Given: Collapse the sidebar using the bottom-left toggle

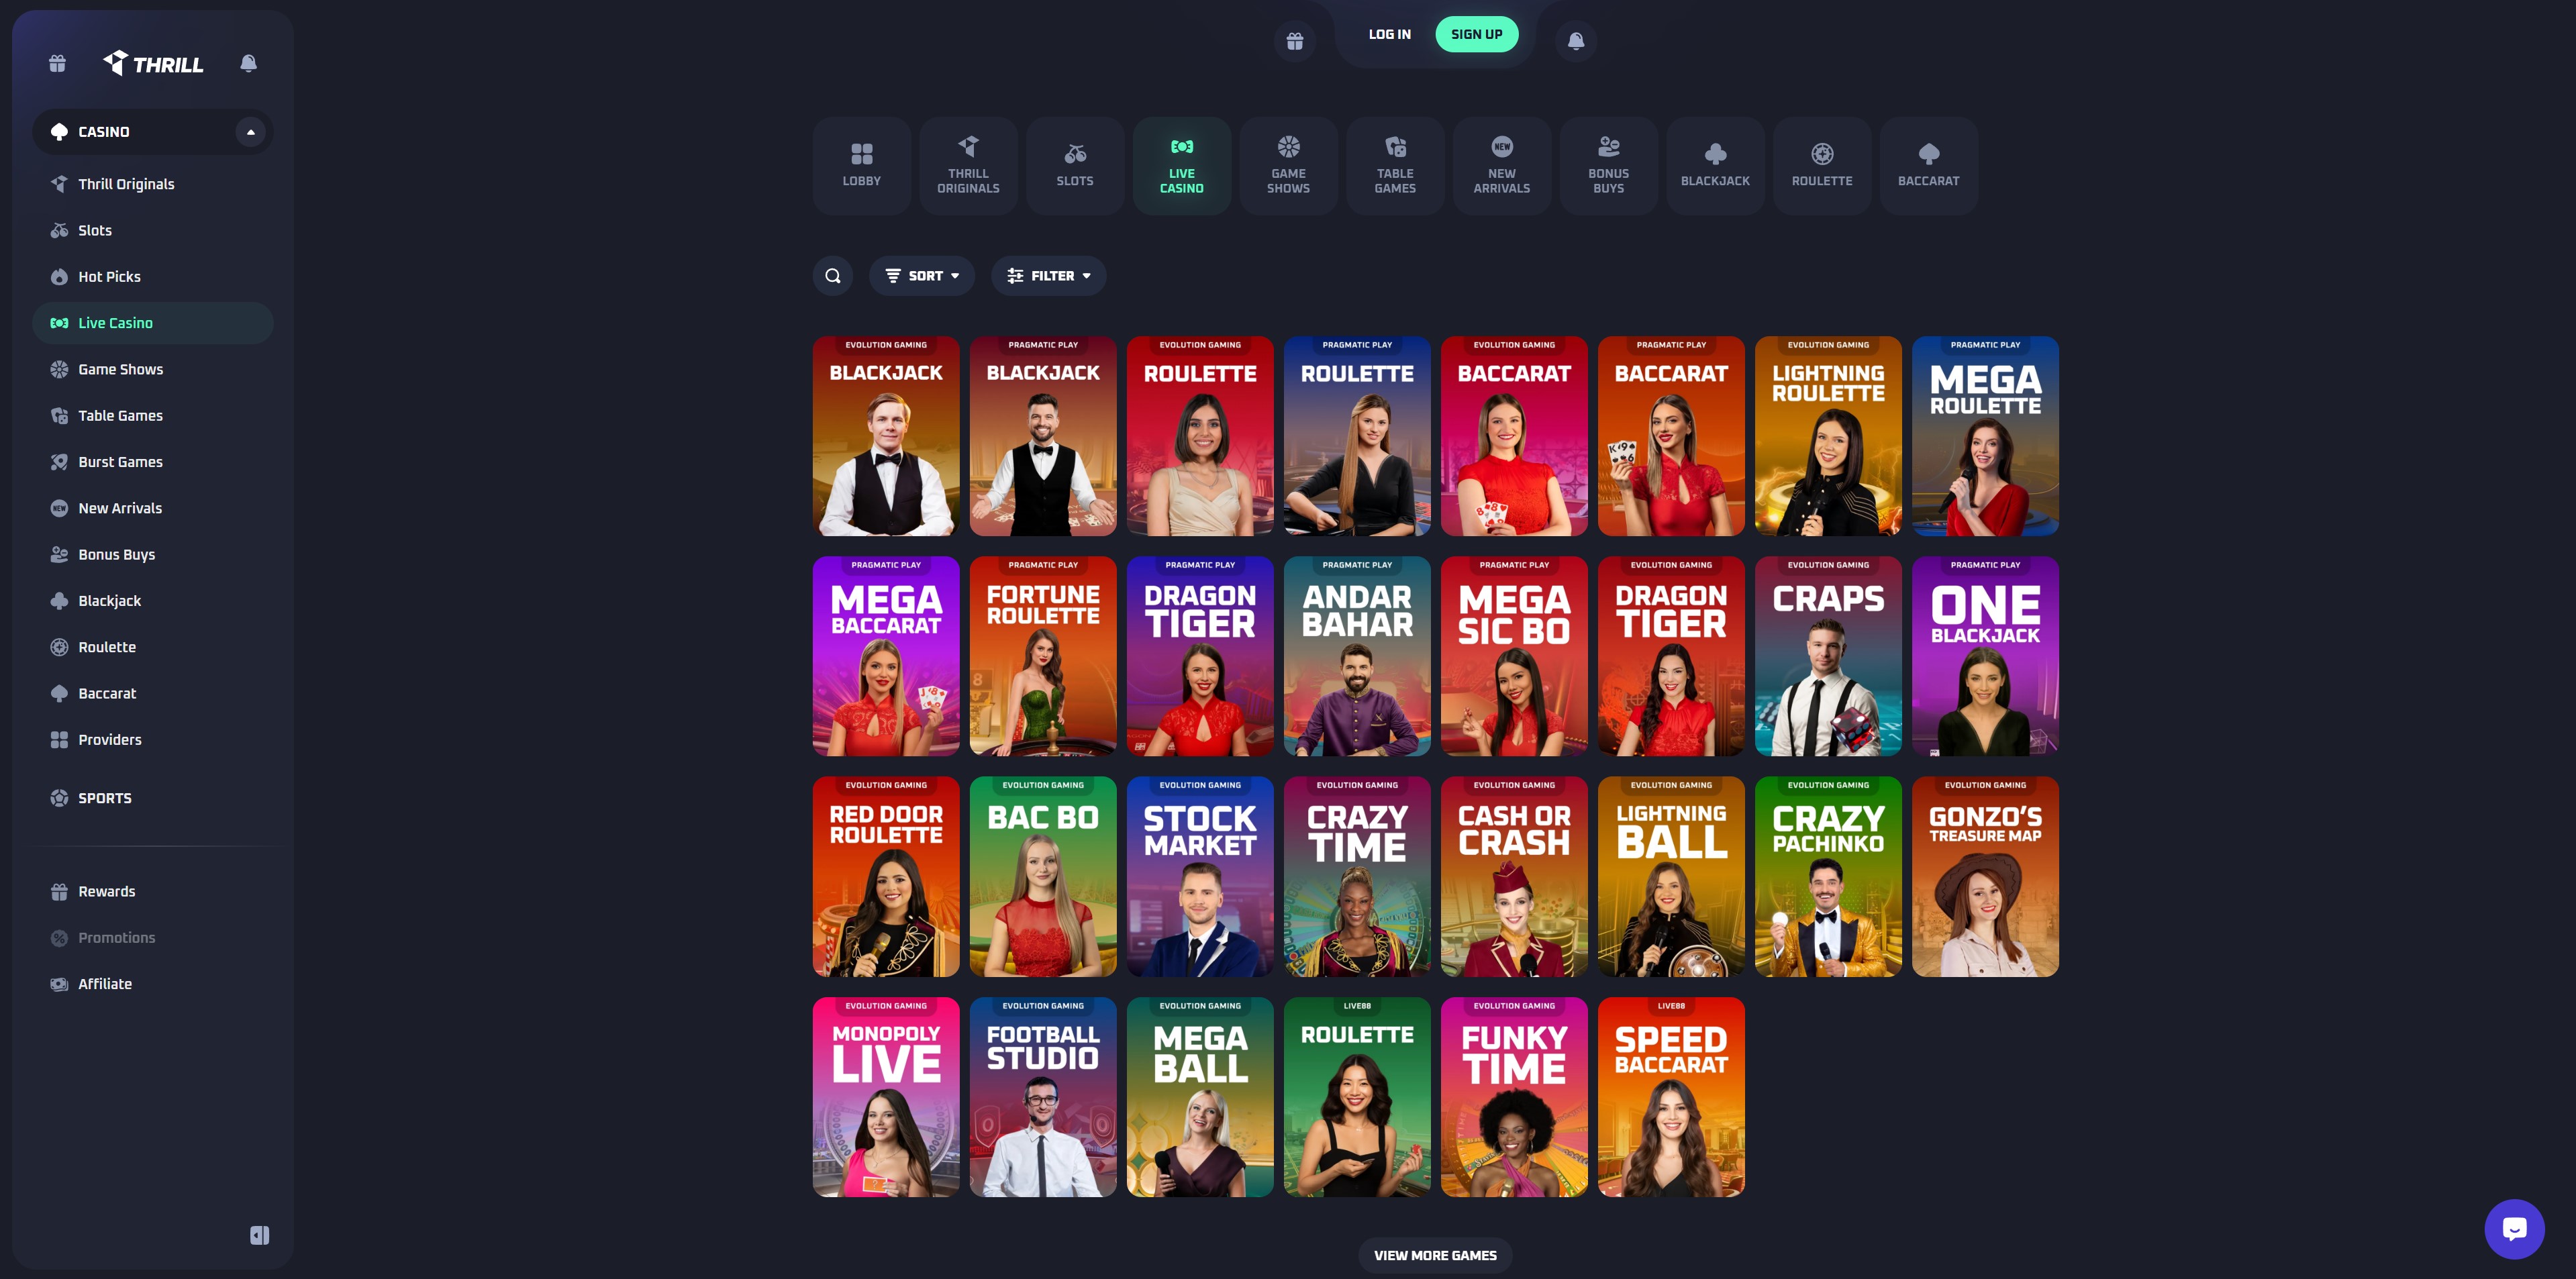Looking at the screenshot, I should [260, 1235].
